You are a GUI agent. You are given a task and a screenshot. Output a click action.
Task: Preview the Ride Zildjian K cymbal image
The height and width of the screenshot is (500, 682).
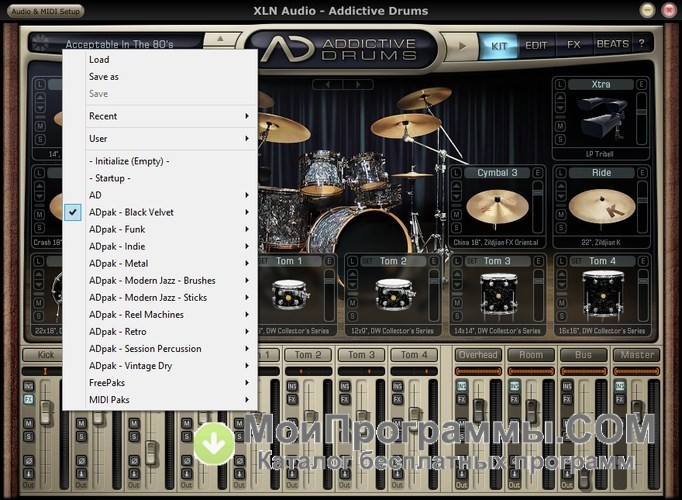tap(602, 207)
